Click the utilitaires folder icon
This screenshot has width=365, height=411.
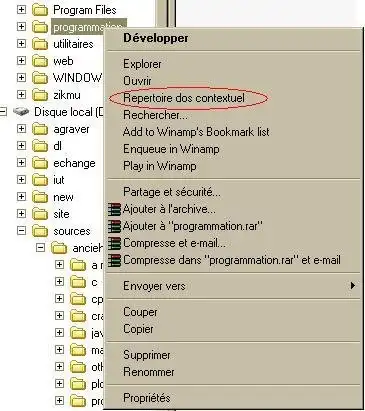(40, 44)
